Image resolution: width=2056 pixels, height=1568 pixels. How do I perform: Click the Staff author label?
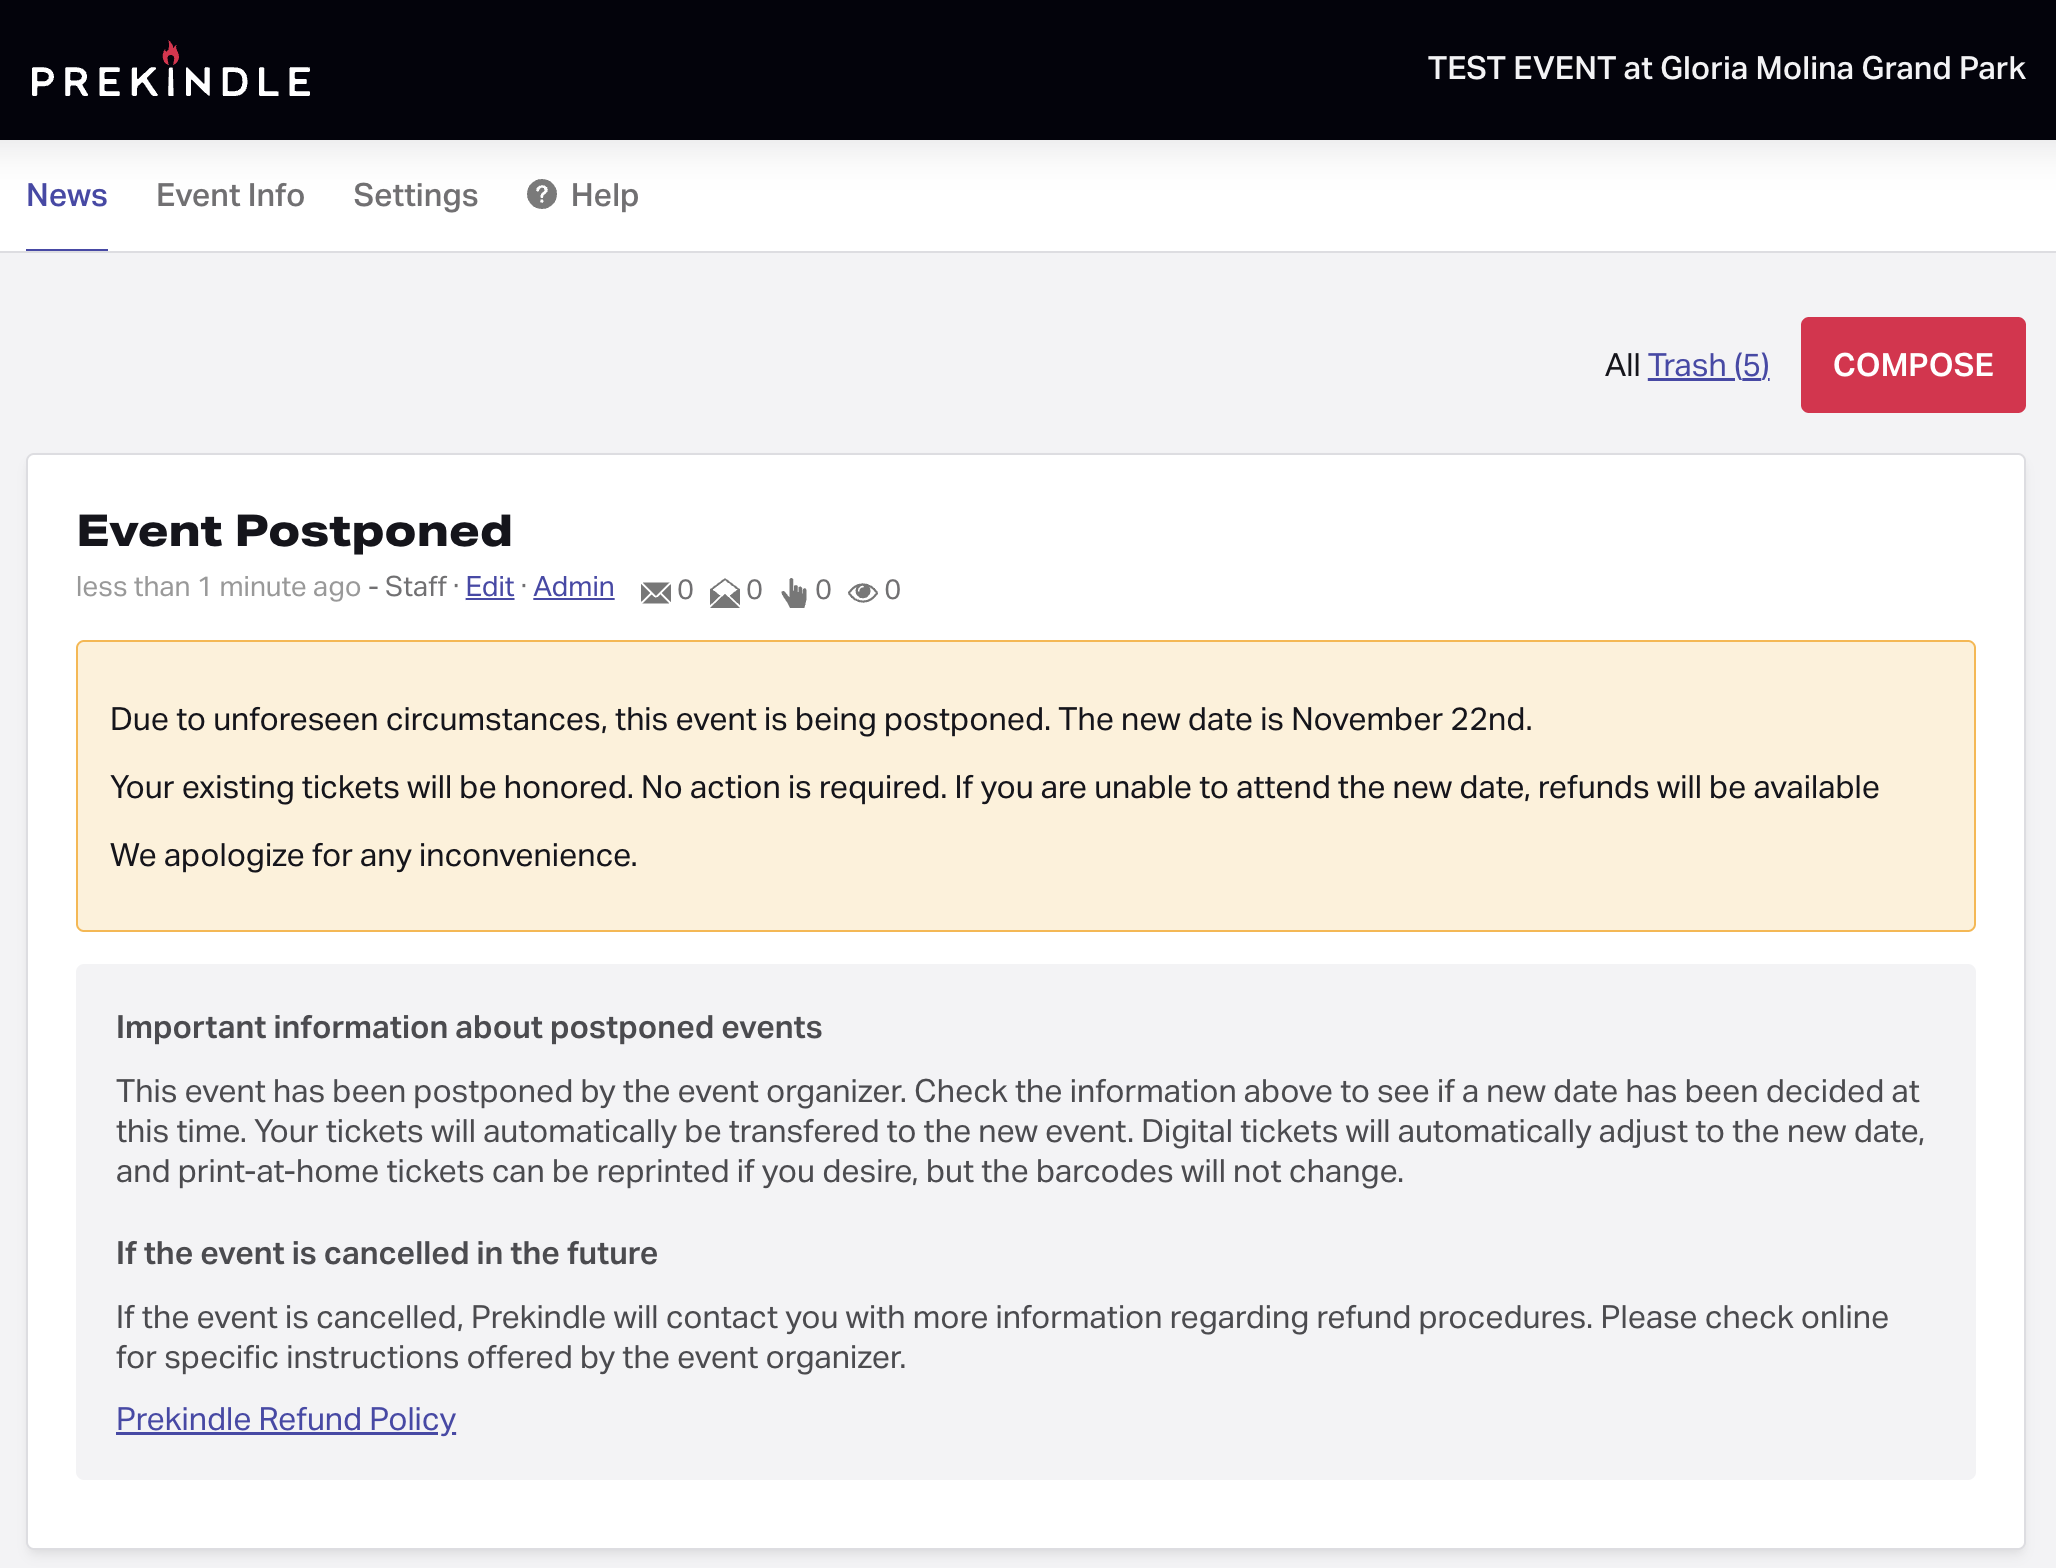(x=415, y=587)
